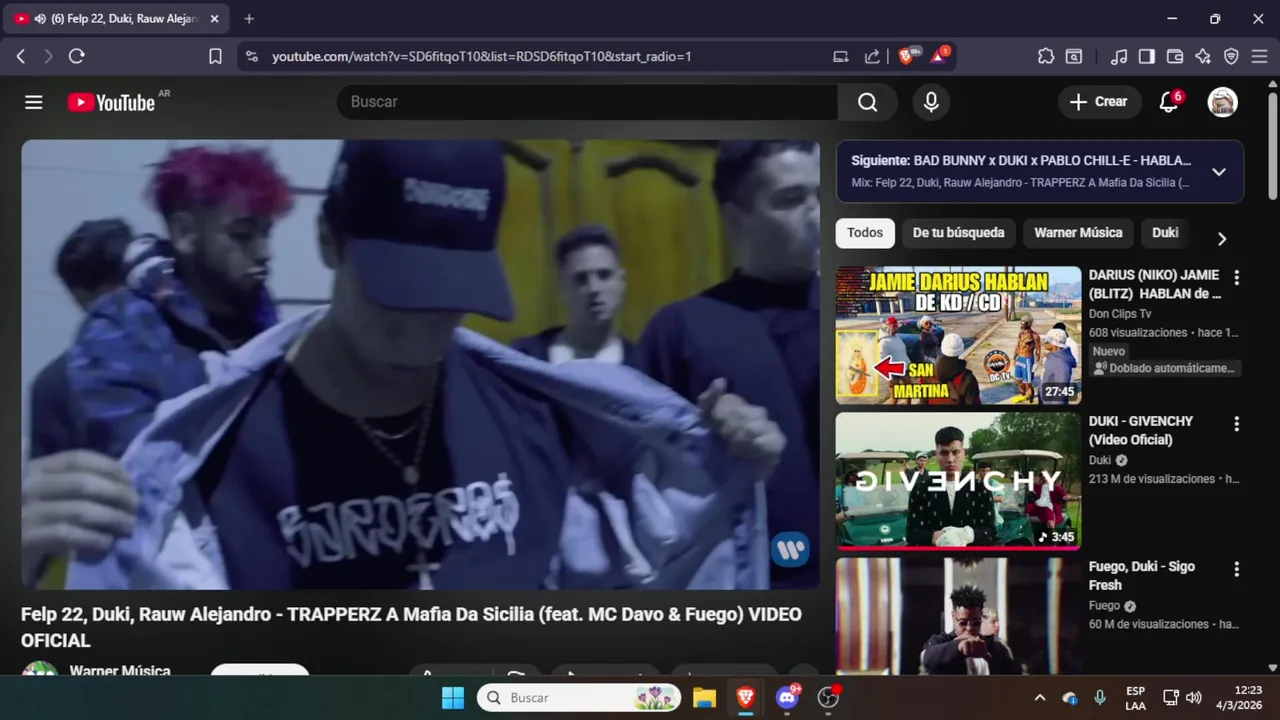Click the taskbar Buscar search box
Screen dimensions: 1280x720
point(579,698)
